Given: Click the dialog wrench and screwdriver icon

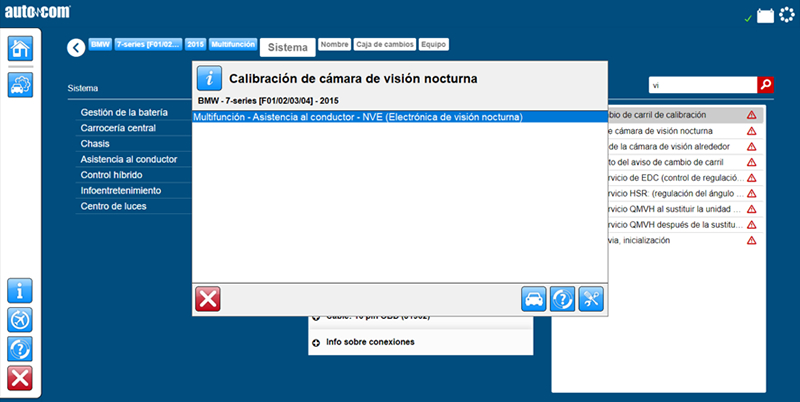Looking at the screenshot, I should [x=591, y=299].
